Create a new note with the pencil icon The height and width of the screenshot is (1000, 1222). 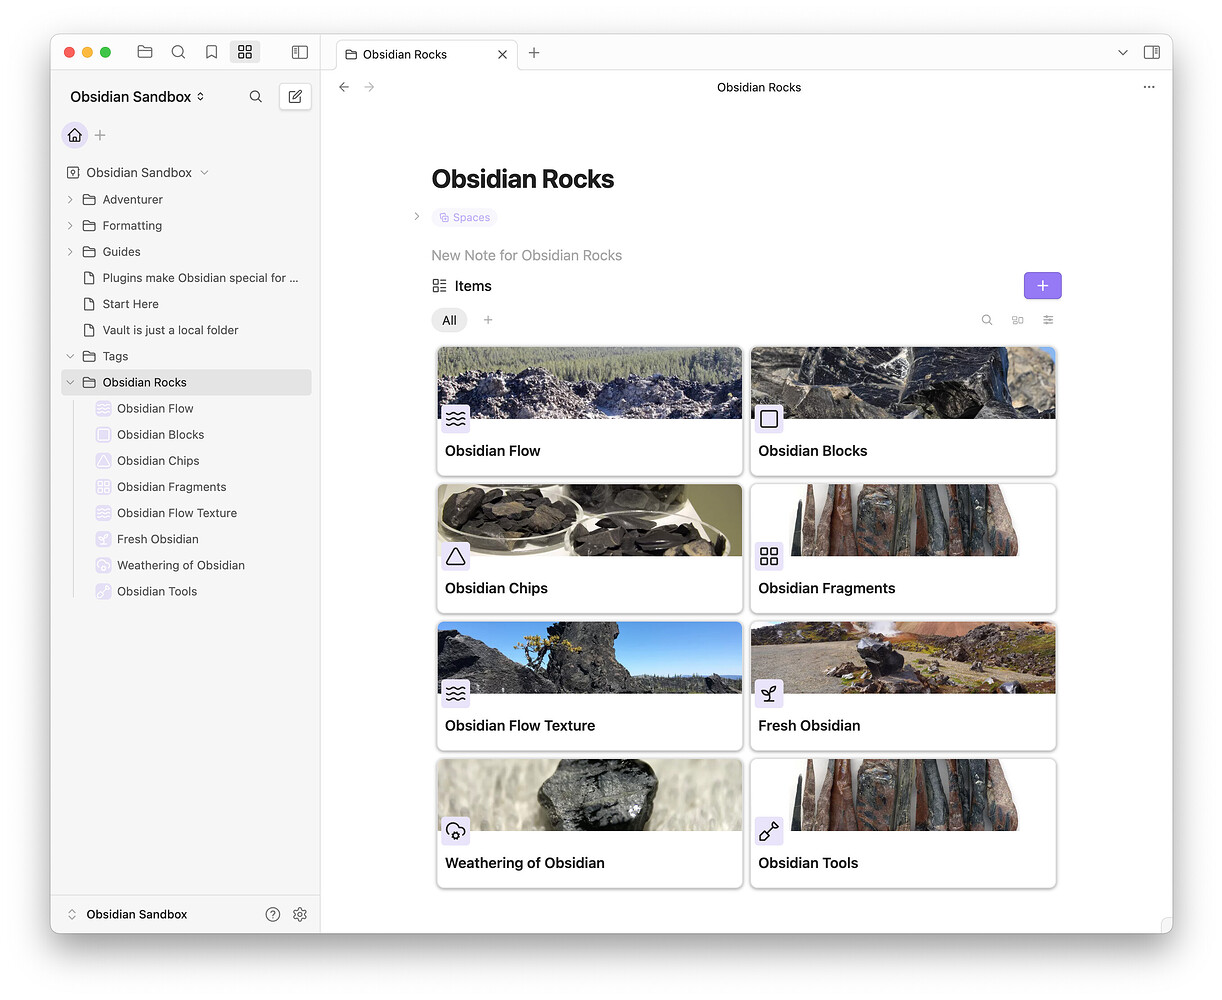coord(294,96)
